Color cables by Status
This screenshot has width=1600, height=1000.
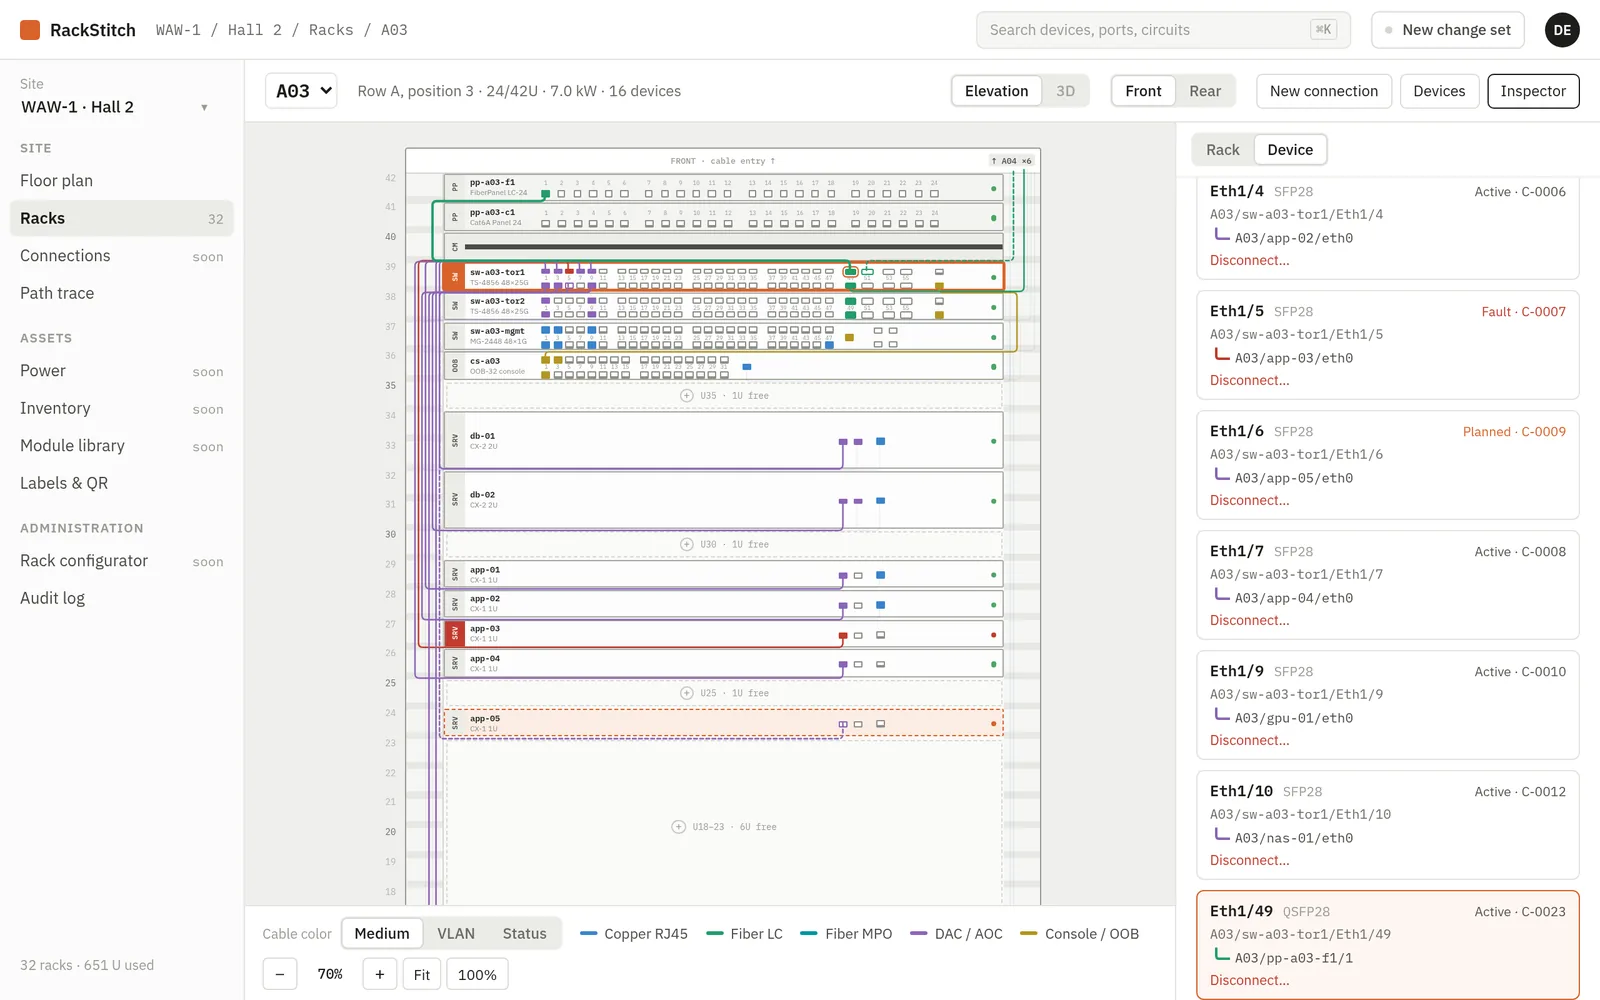pos(524,933)
